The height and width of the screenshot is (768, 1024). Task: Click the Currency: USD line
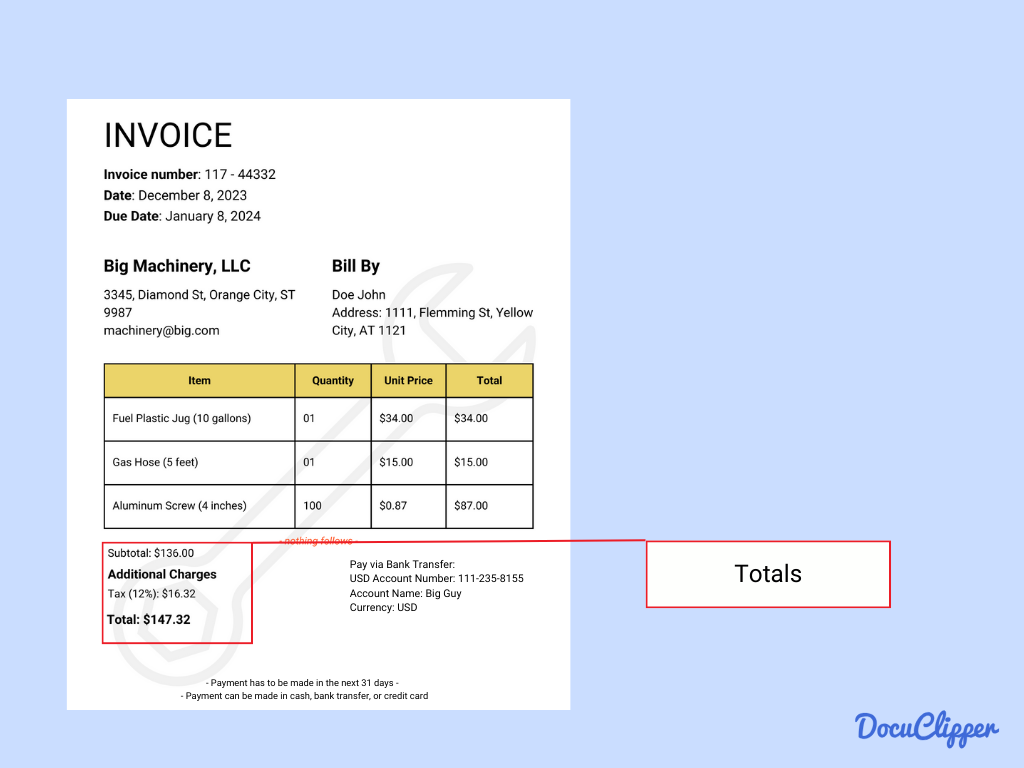(383, 607)
